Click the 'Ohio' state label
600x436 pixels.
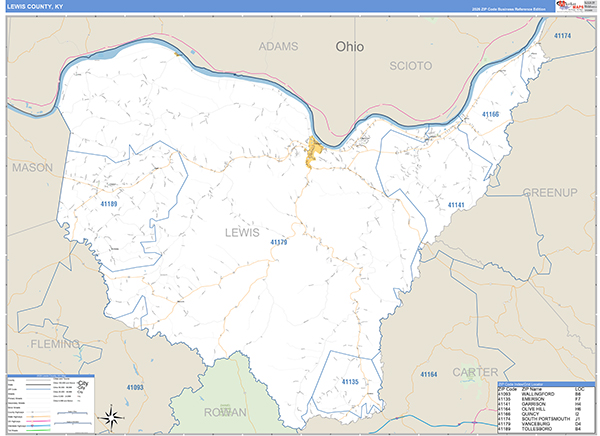[x=349, y=47]
